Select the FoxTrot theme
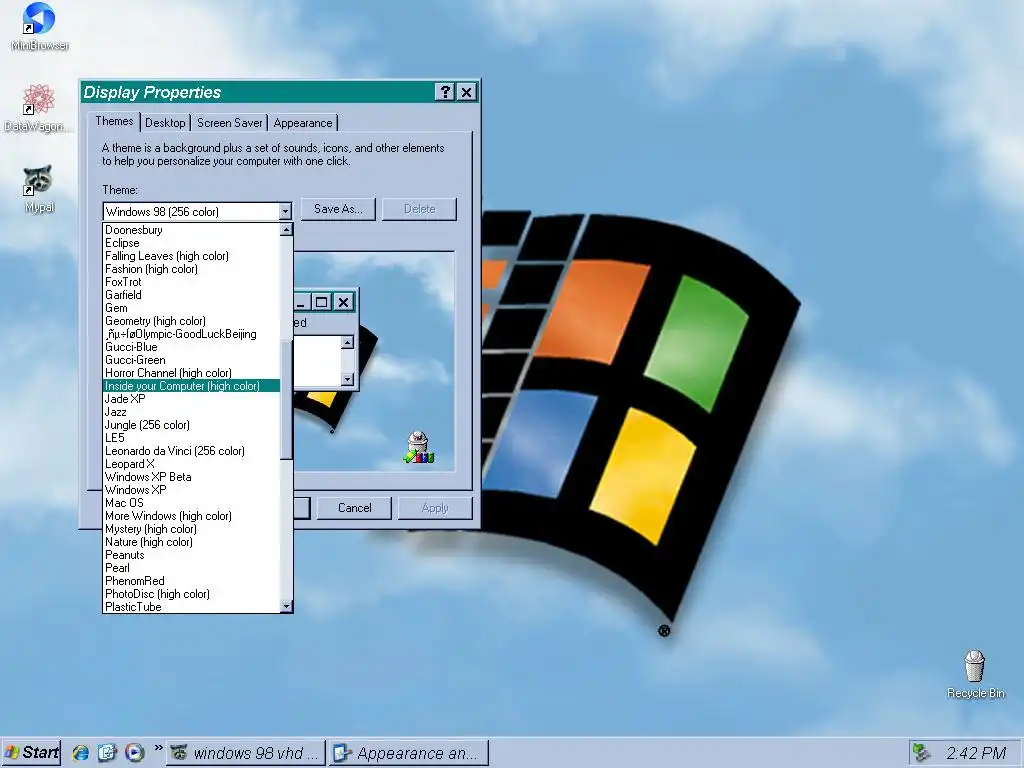Image resolution: width=1024 pixels, height=768 pixels. tap(192, 282)
